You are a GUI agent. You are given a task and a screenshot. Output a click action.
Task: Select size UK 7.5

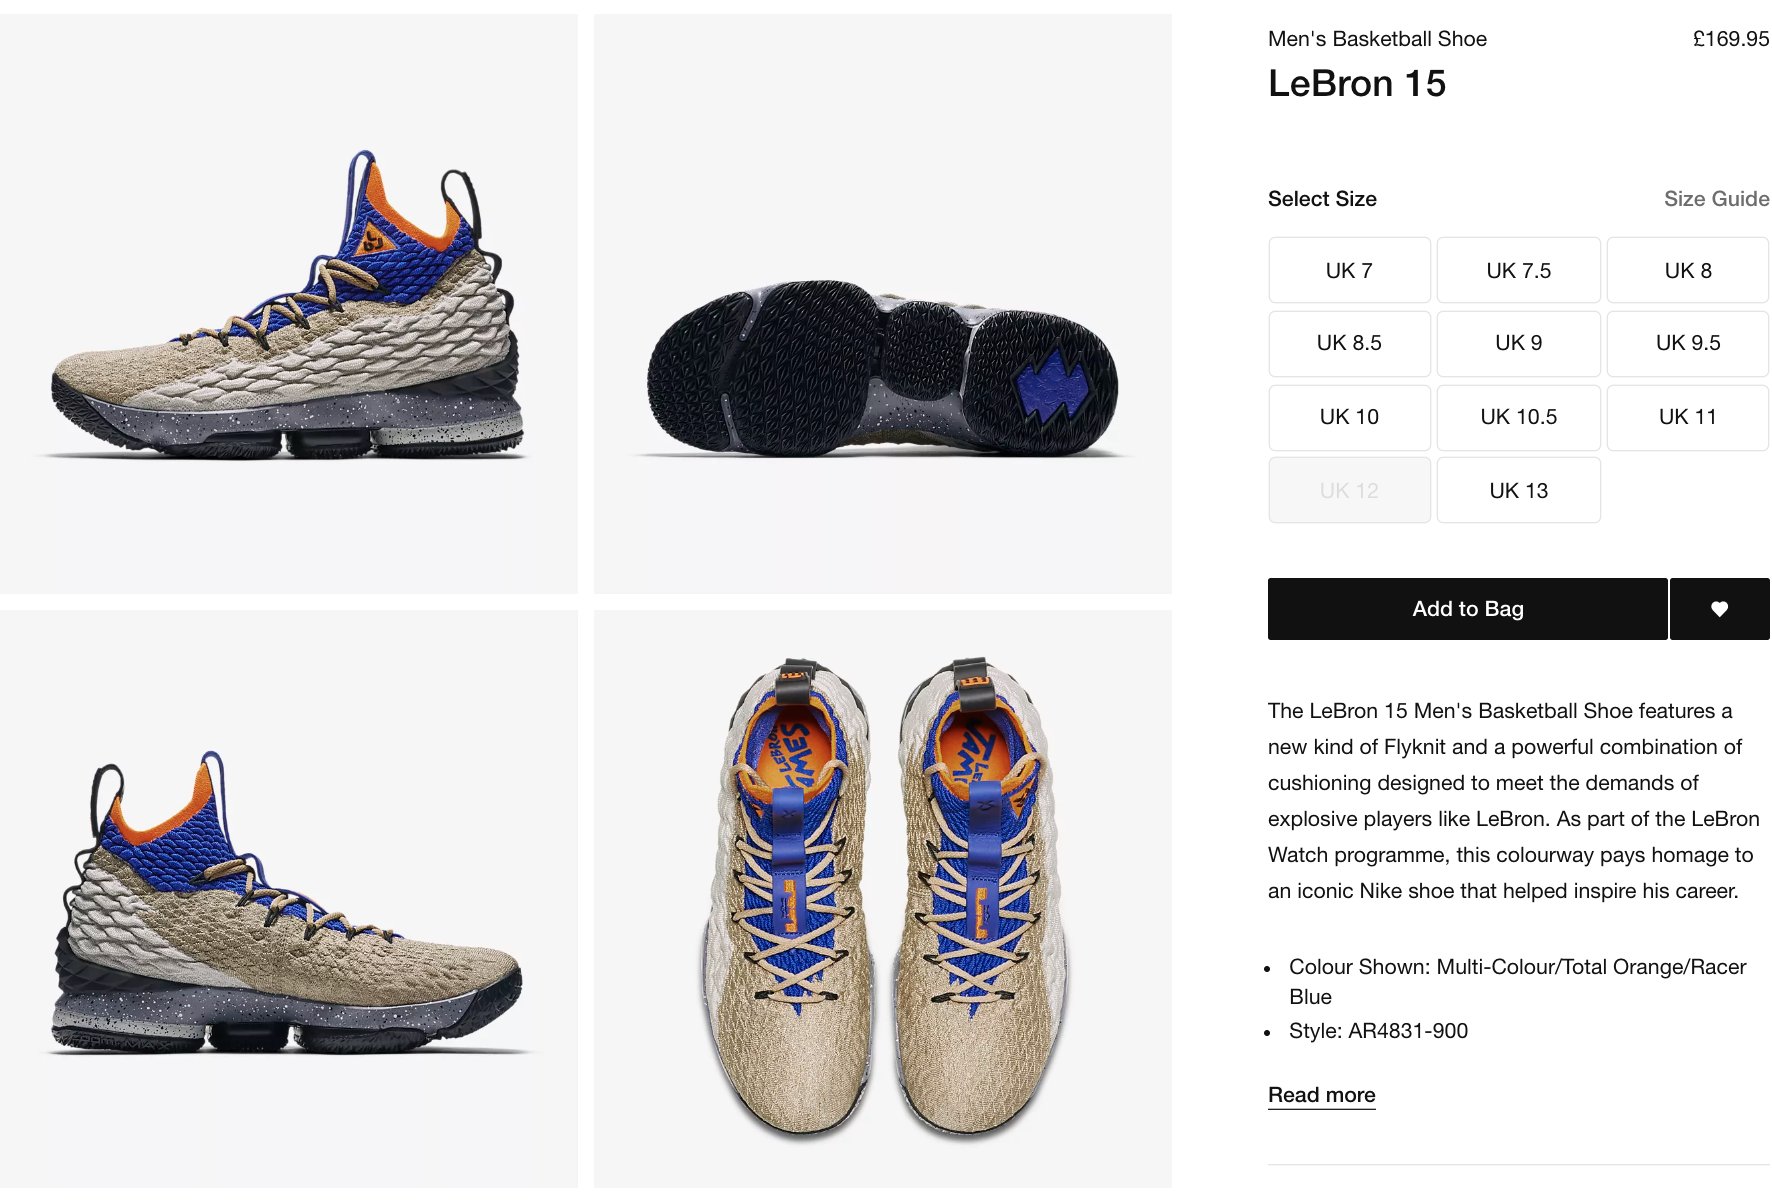[x=1518, y=270]
